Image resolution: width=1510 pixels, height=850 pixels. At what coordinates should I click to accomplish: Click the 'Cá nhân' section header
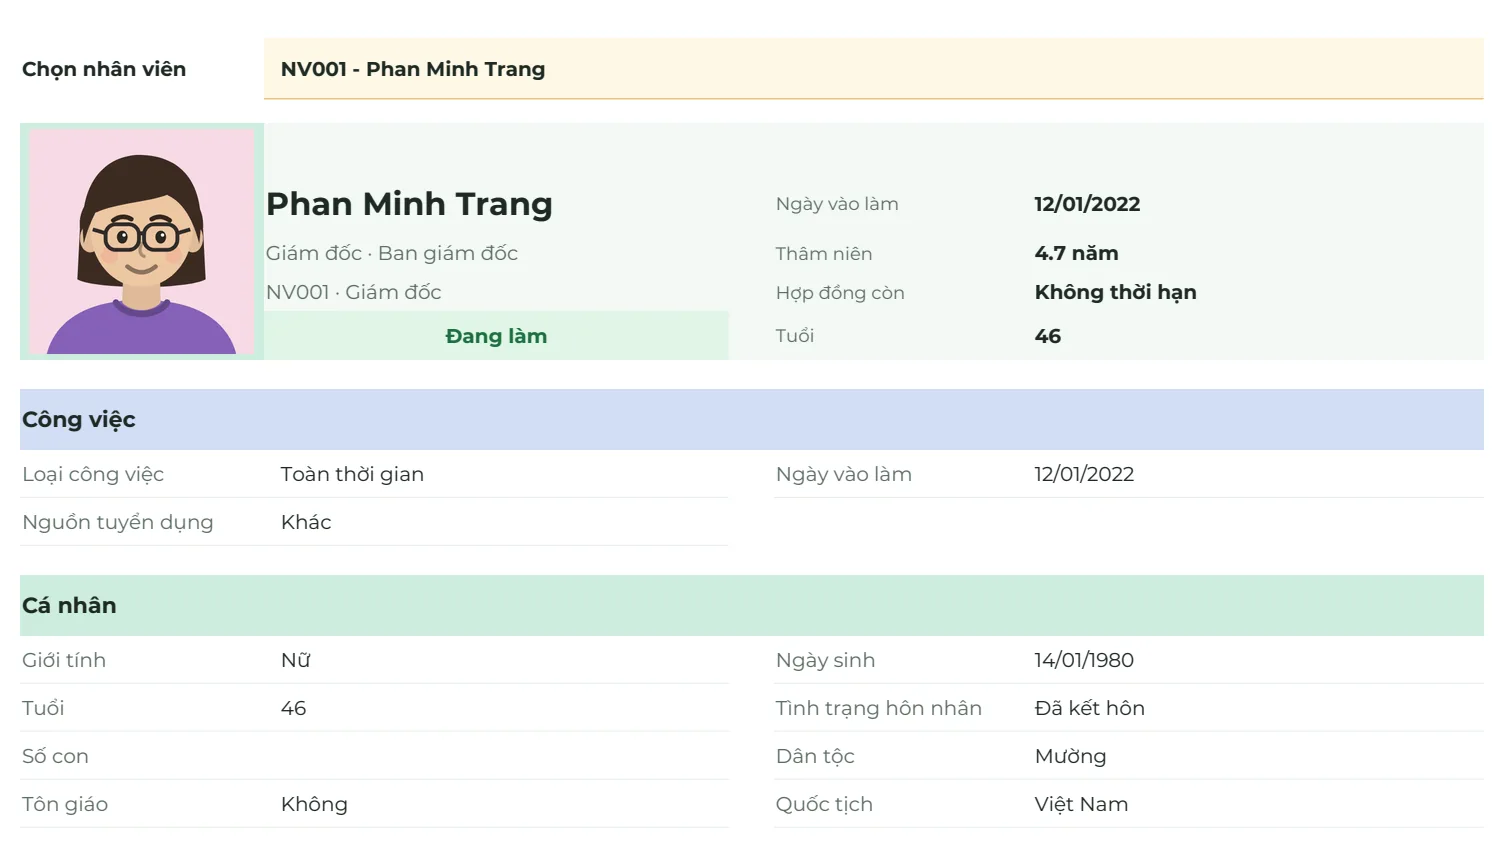click(752, 606)
